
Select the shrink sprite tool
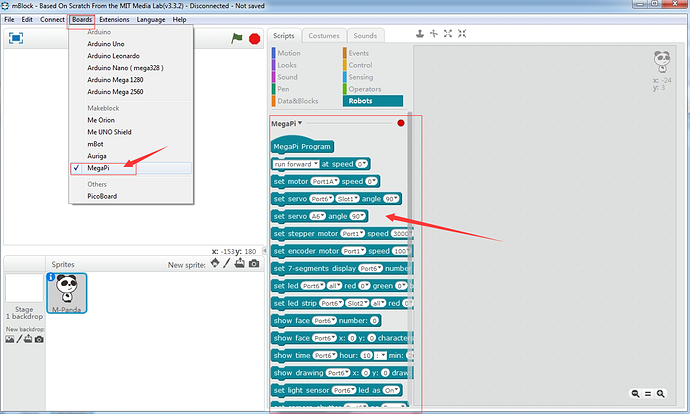[x=462, y=33]
